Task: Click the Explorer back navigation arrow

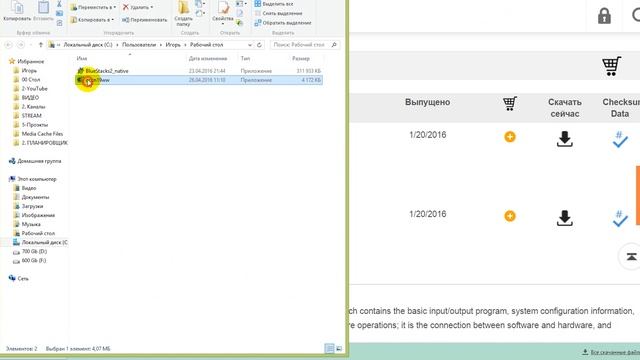Action: (x=9, y=45)
